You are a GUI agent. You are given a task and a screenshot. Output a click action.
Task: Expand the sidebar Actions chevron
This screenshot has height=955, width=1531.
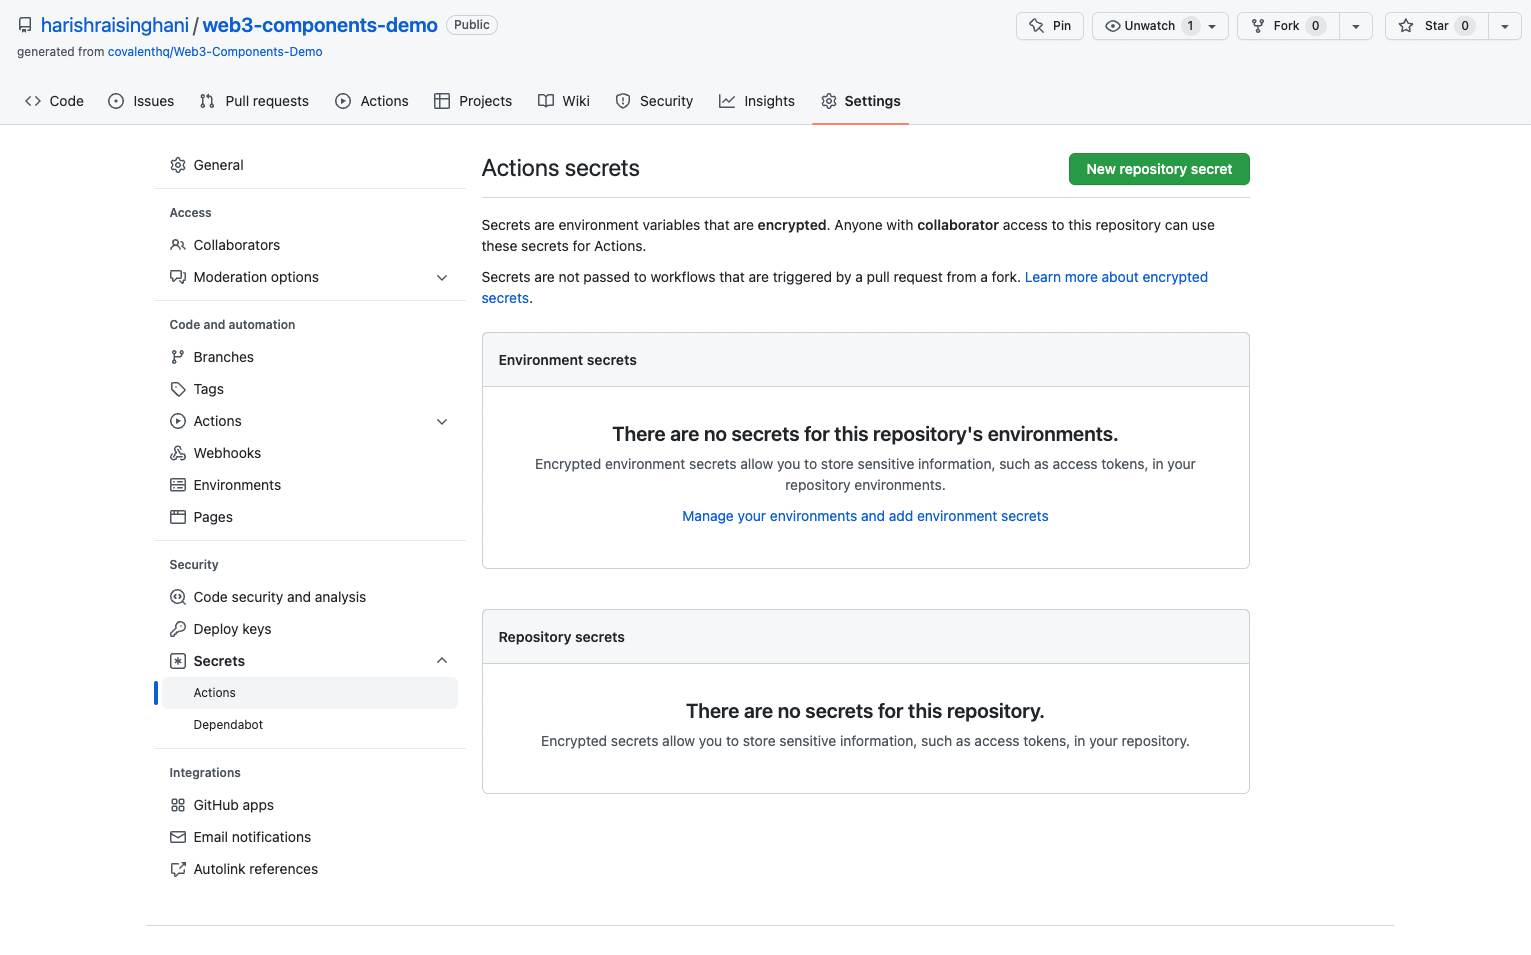click(x=442, y=422)
